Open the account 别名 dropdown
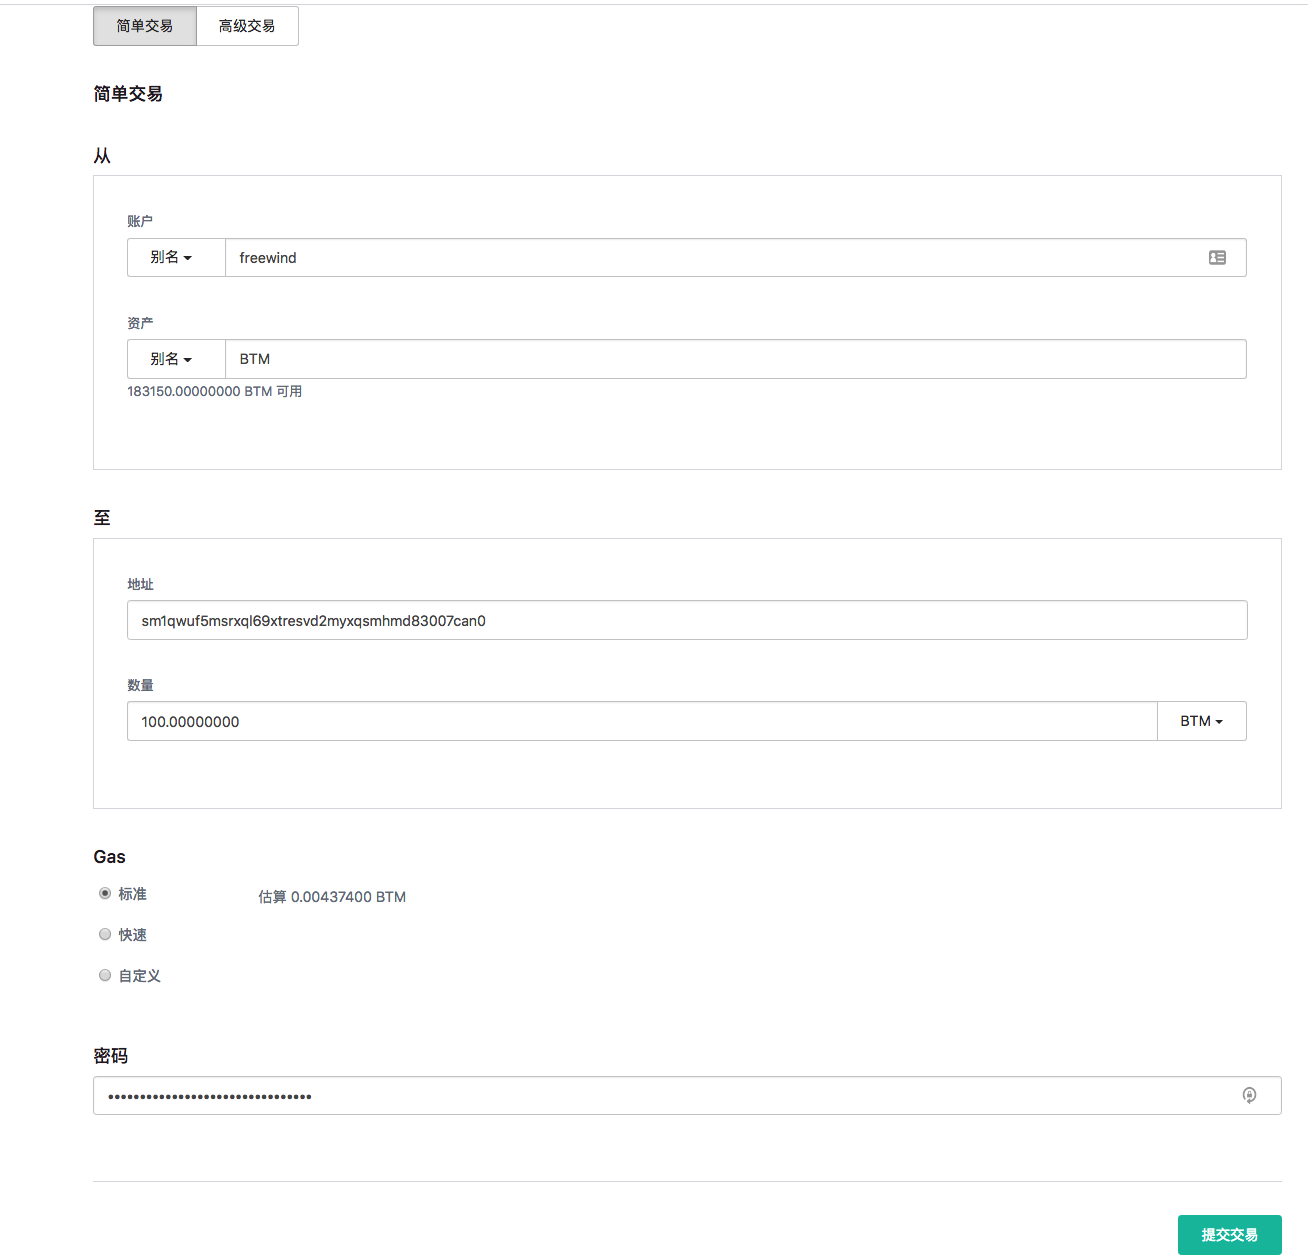The image size is (1308, 1258). (x=175, y=258)
